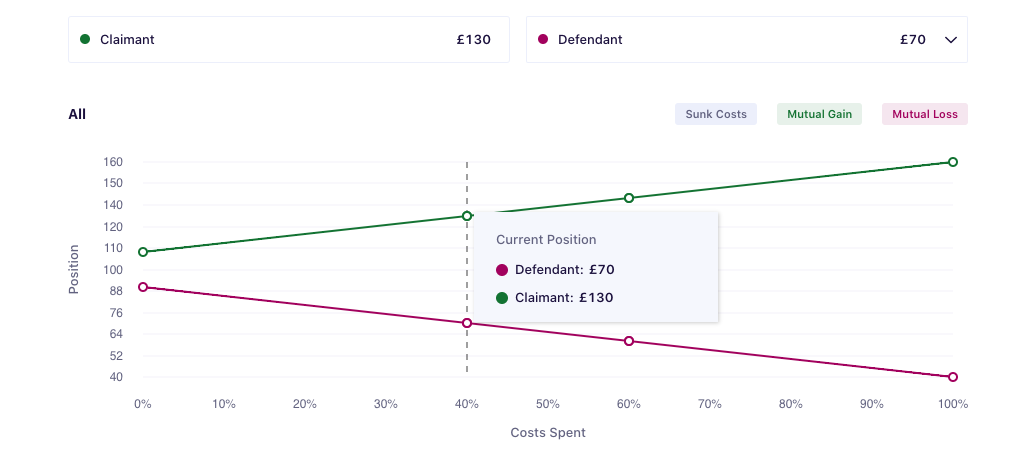Viewport: 1014px width, 461px height.
Task: Click Defendant data point at 100%
Action: 953,377
